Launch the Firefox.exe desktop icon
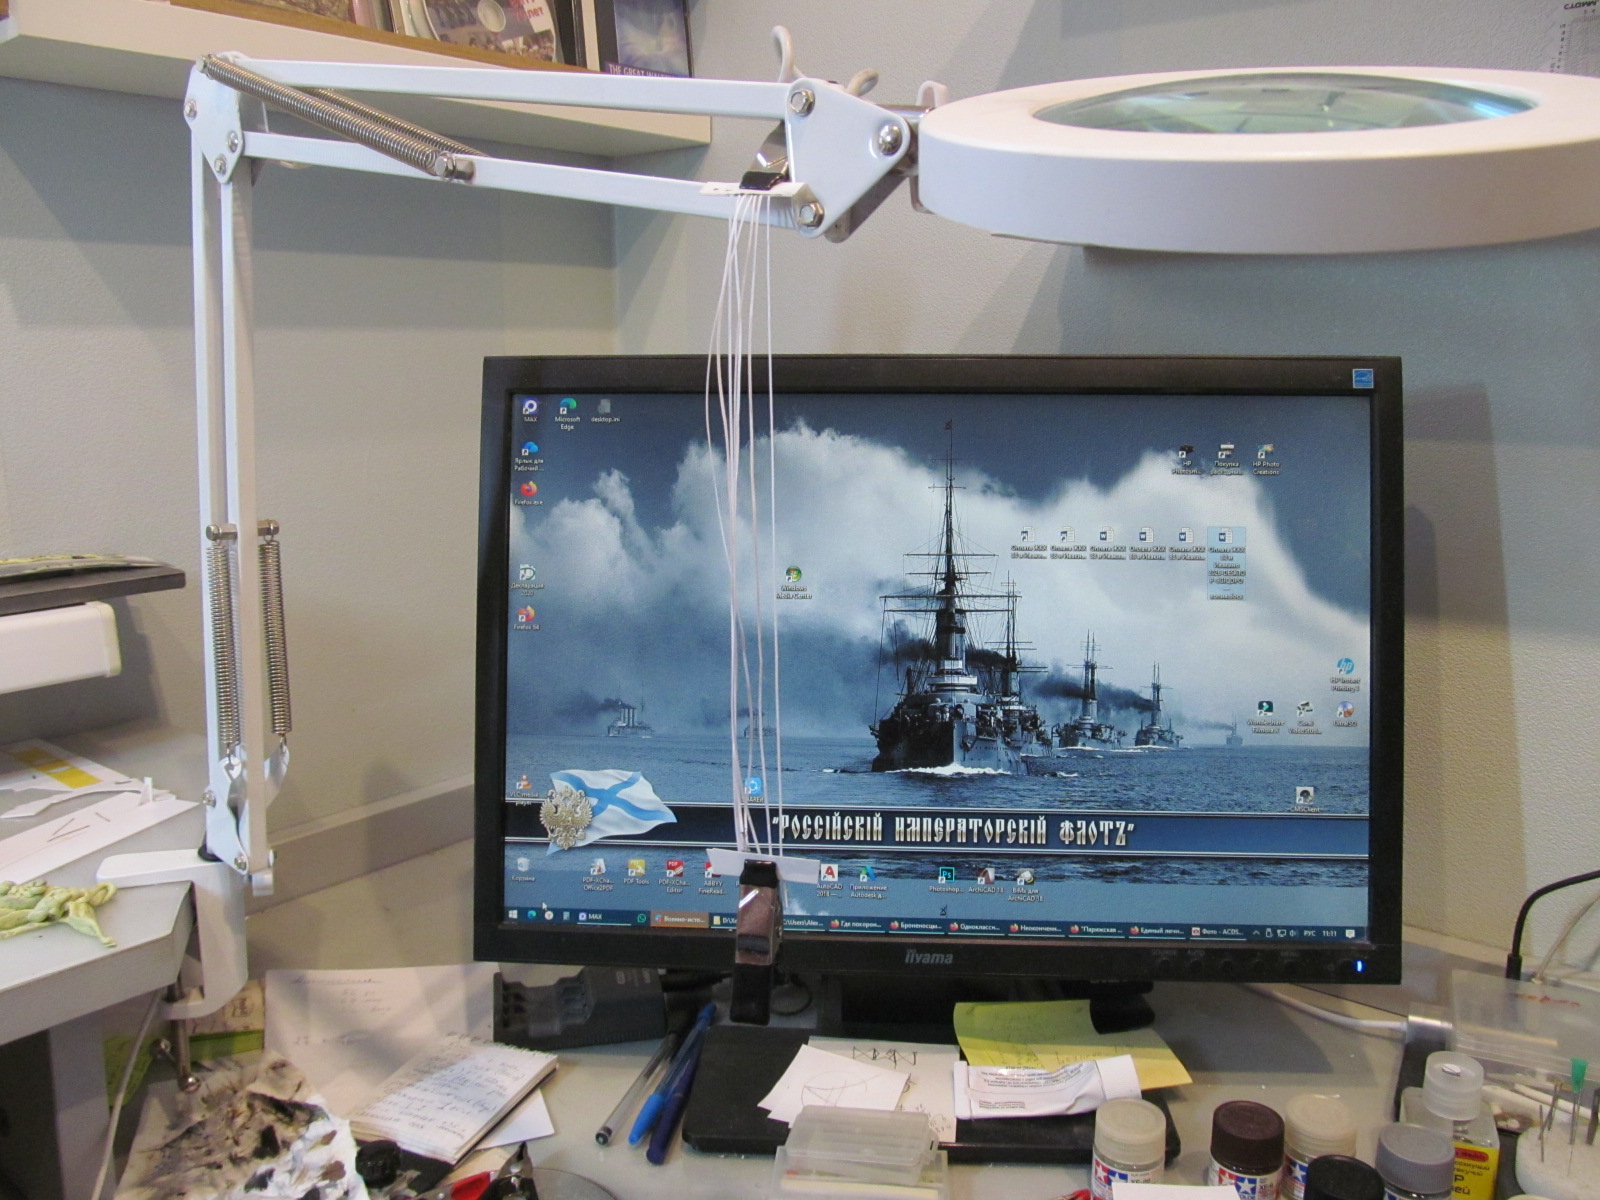 tap(528, 490)
